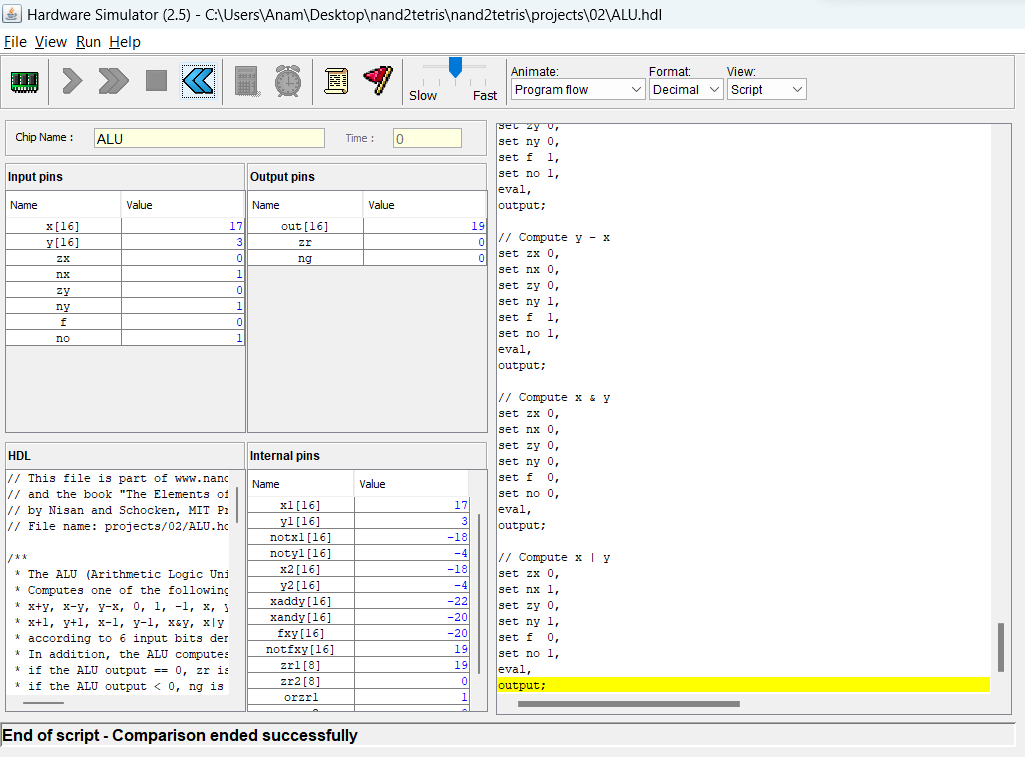
Task: Open the Load Script scroll icon
Action: 336,81
